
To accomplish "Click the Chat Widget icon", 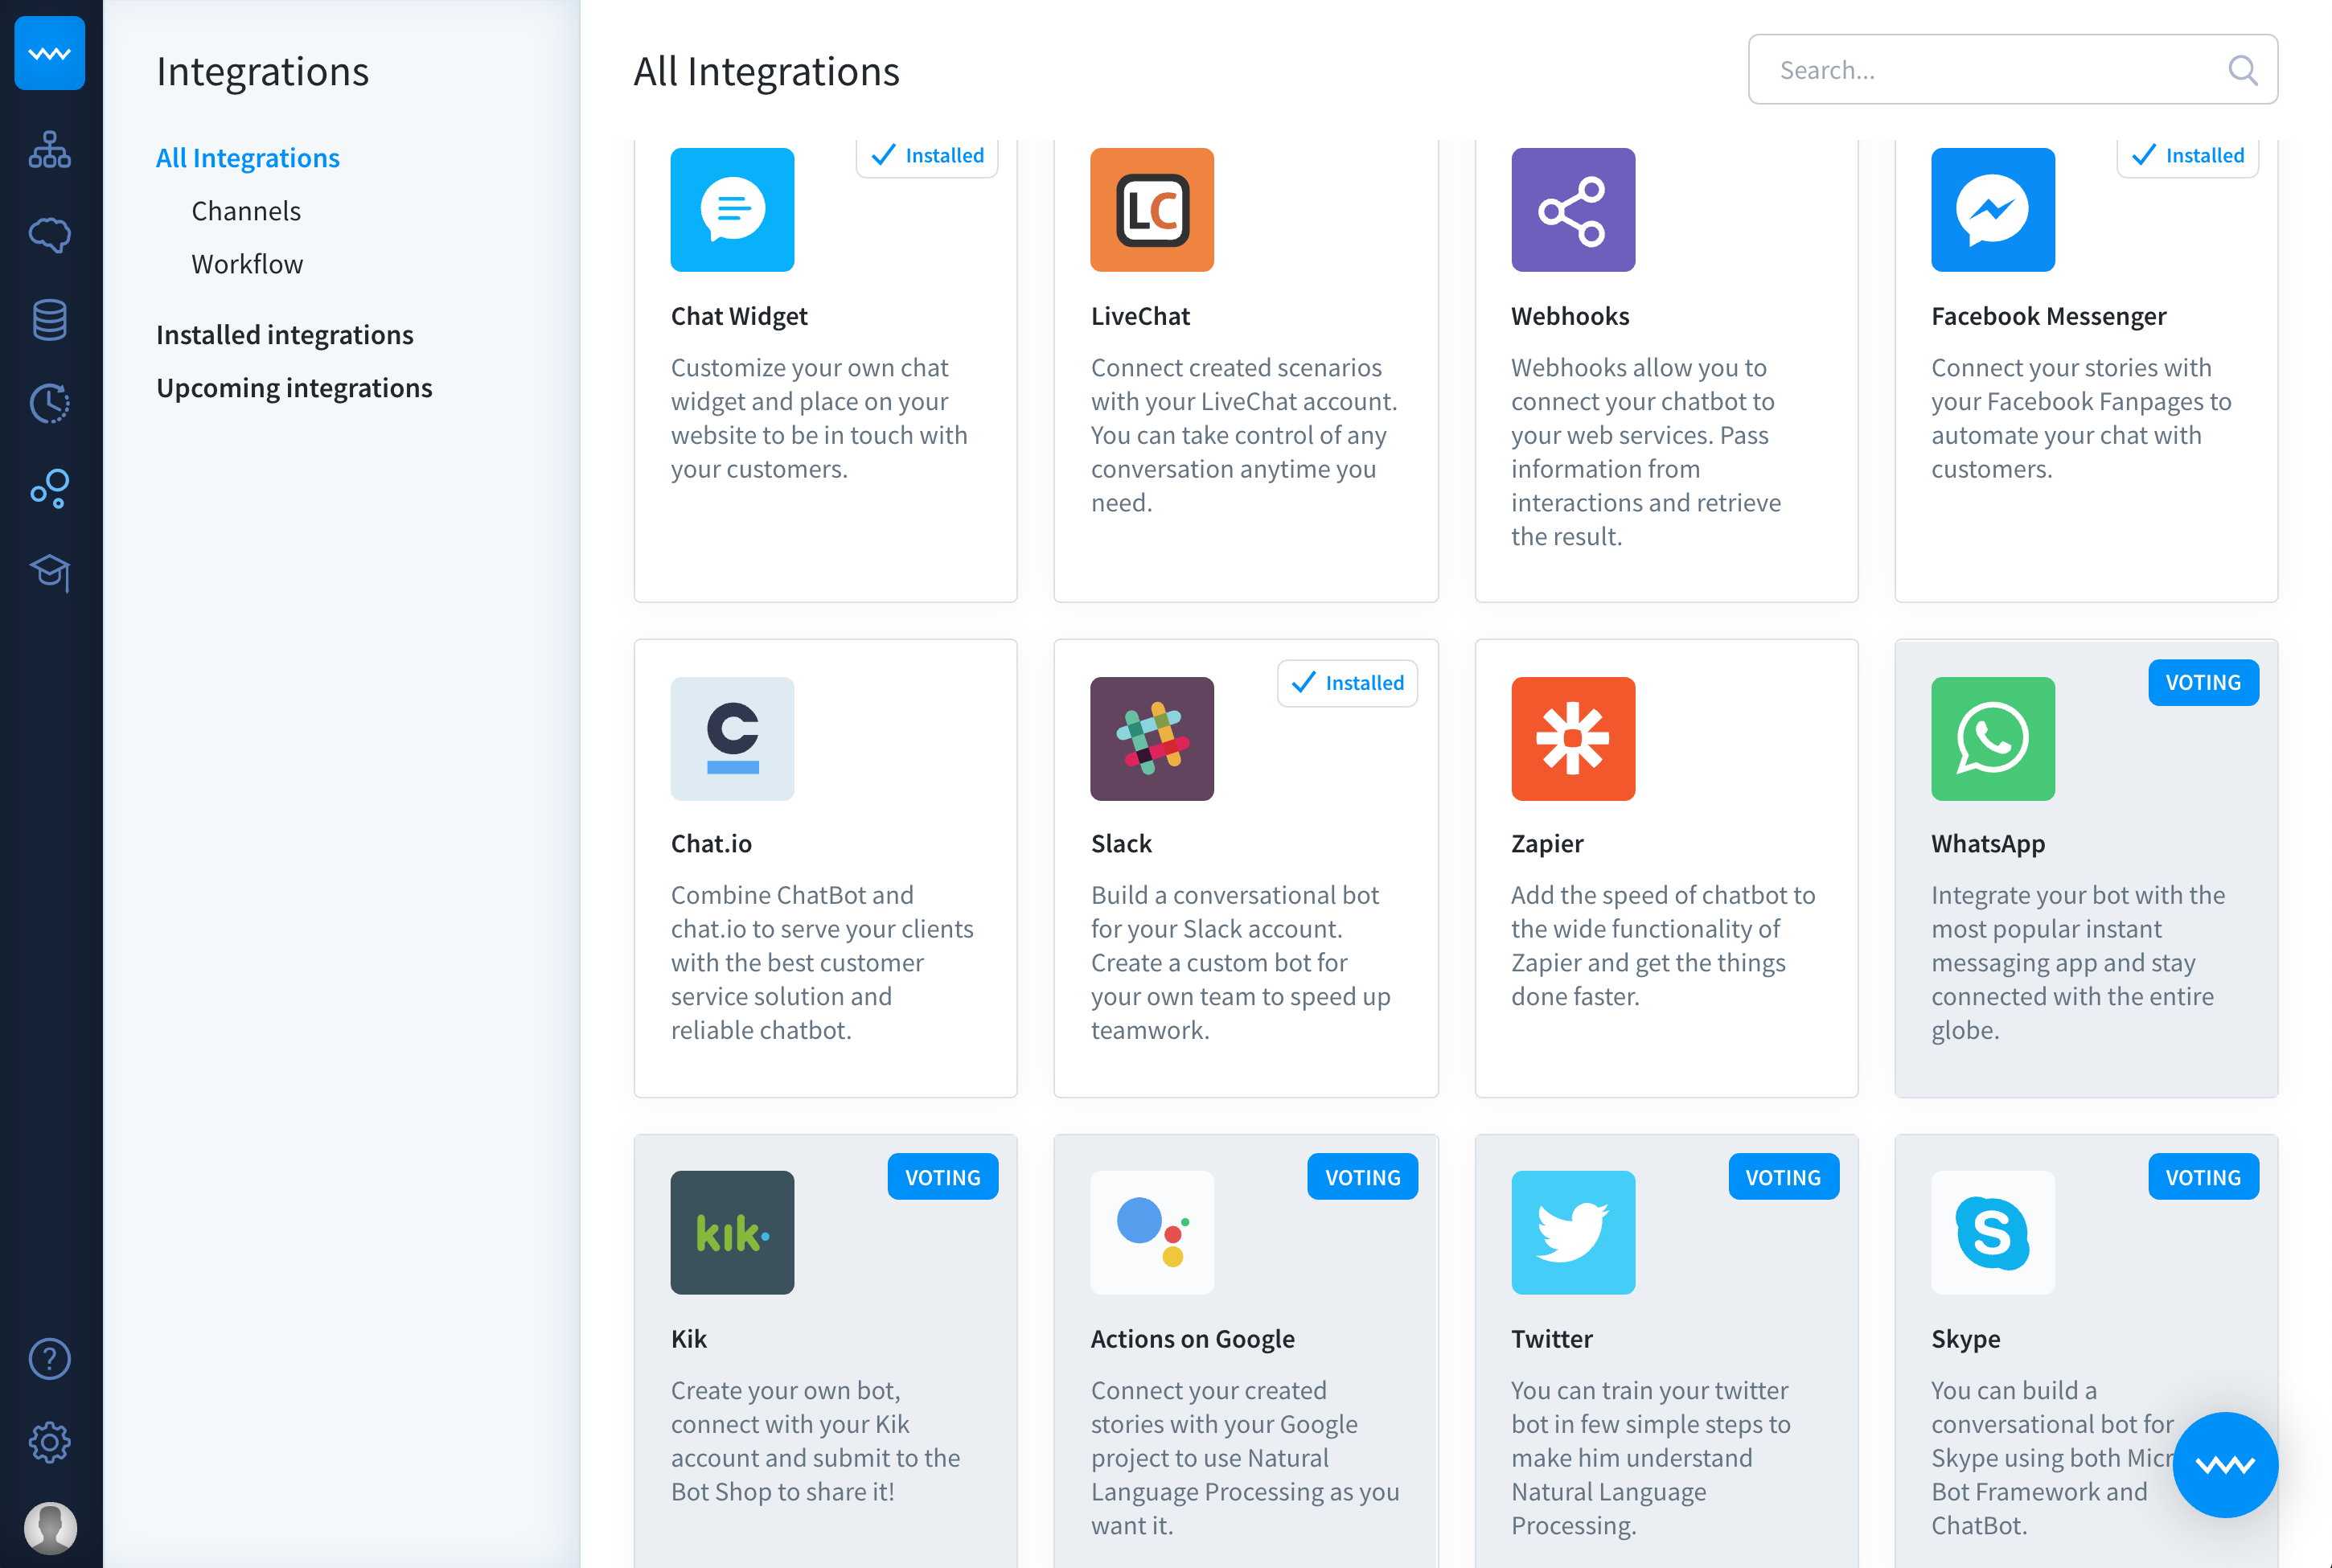I will point(732,210).
